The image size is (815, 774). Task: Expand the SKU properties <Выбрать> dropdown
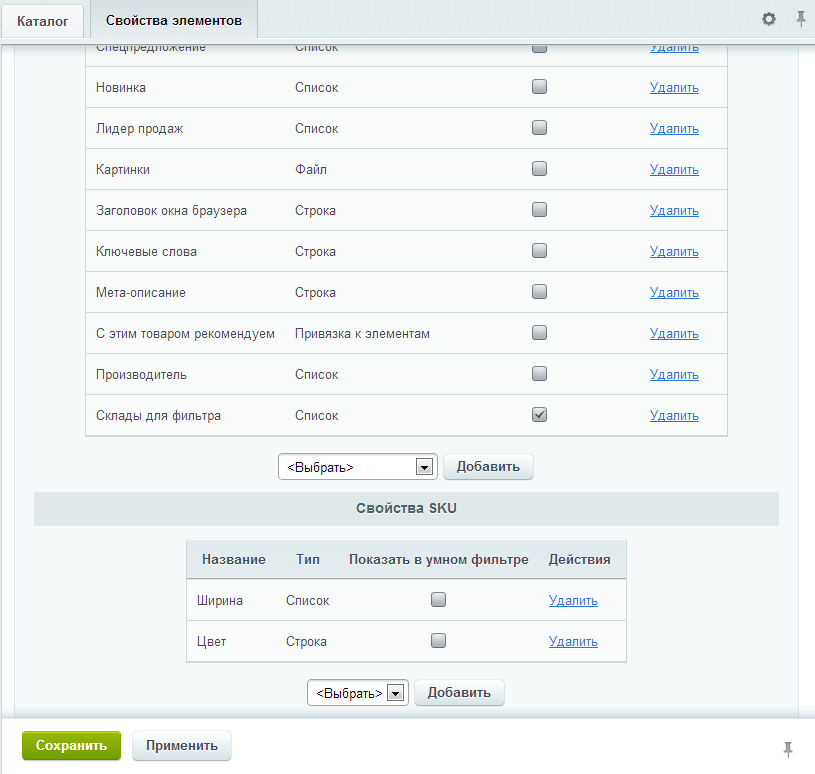click(x=357, y=693)
